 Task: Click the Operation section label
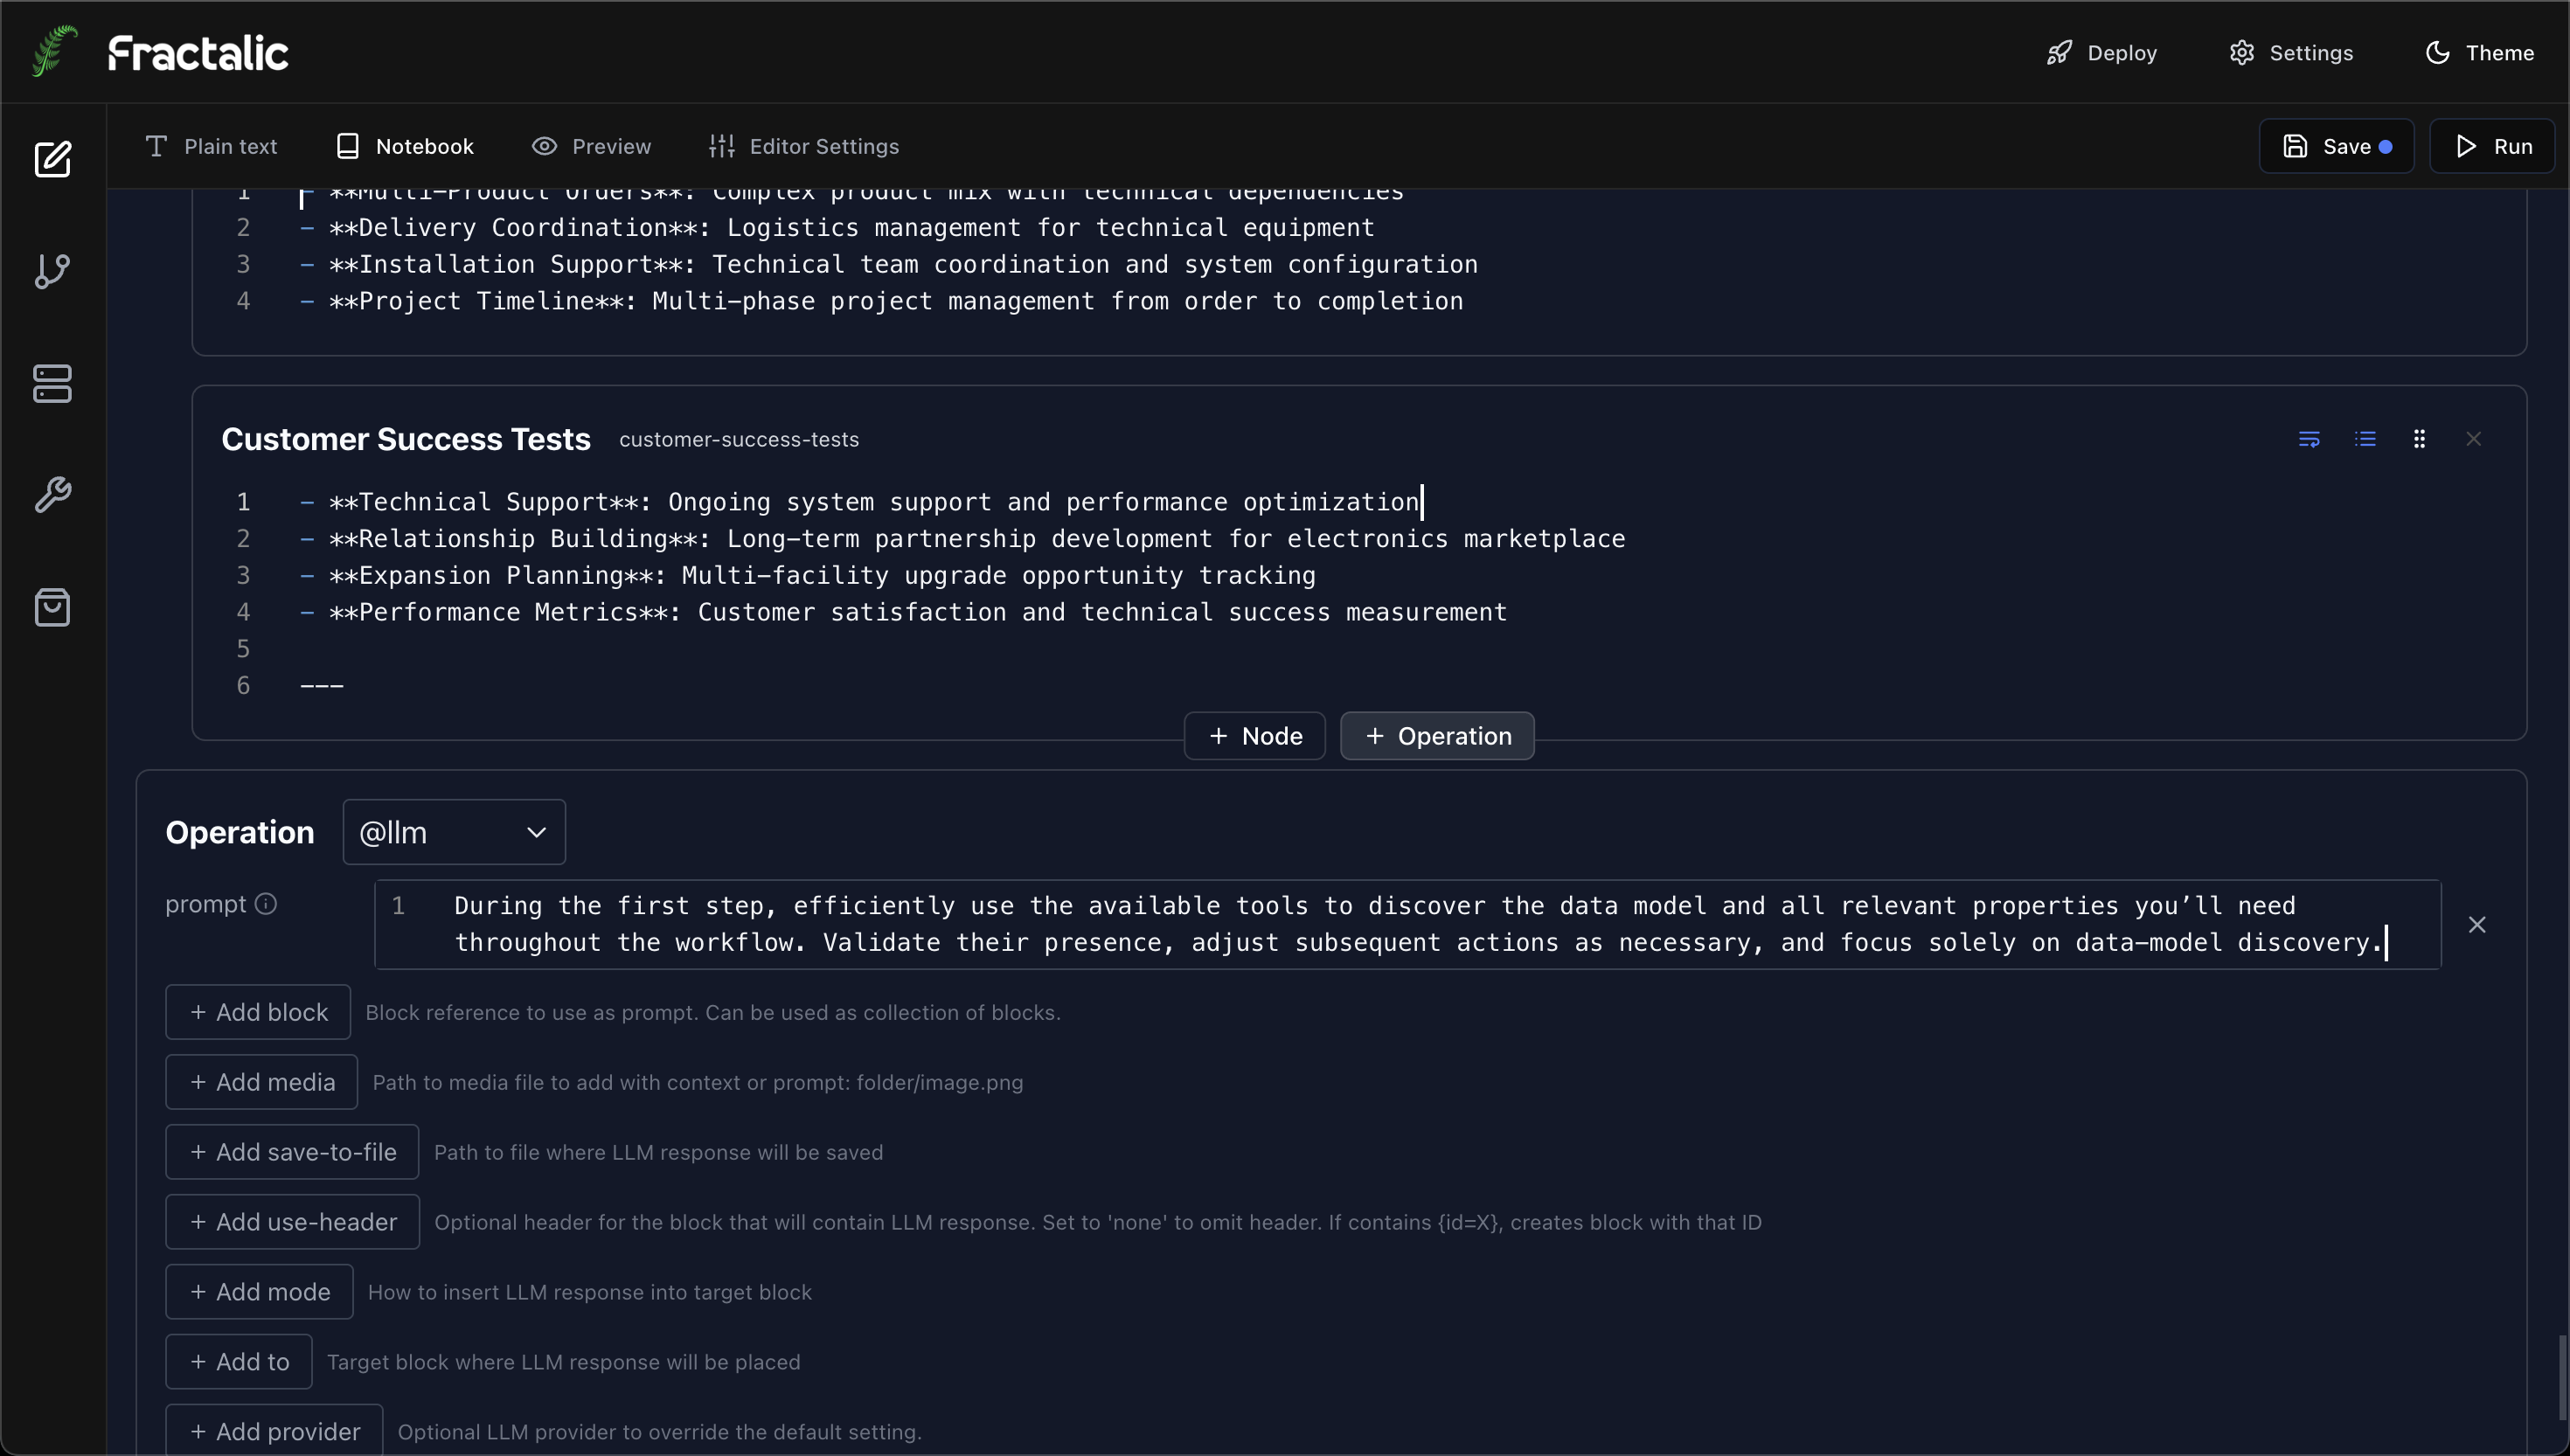(x=240, y=832)
